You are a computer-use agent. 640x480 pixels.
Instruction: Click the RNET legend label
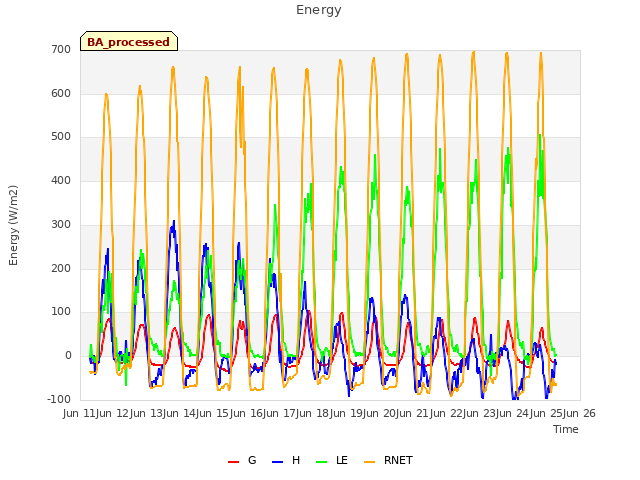click(x=398, y=460)
